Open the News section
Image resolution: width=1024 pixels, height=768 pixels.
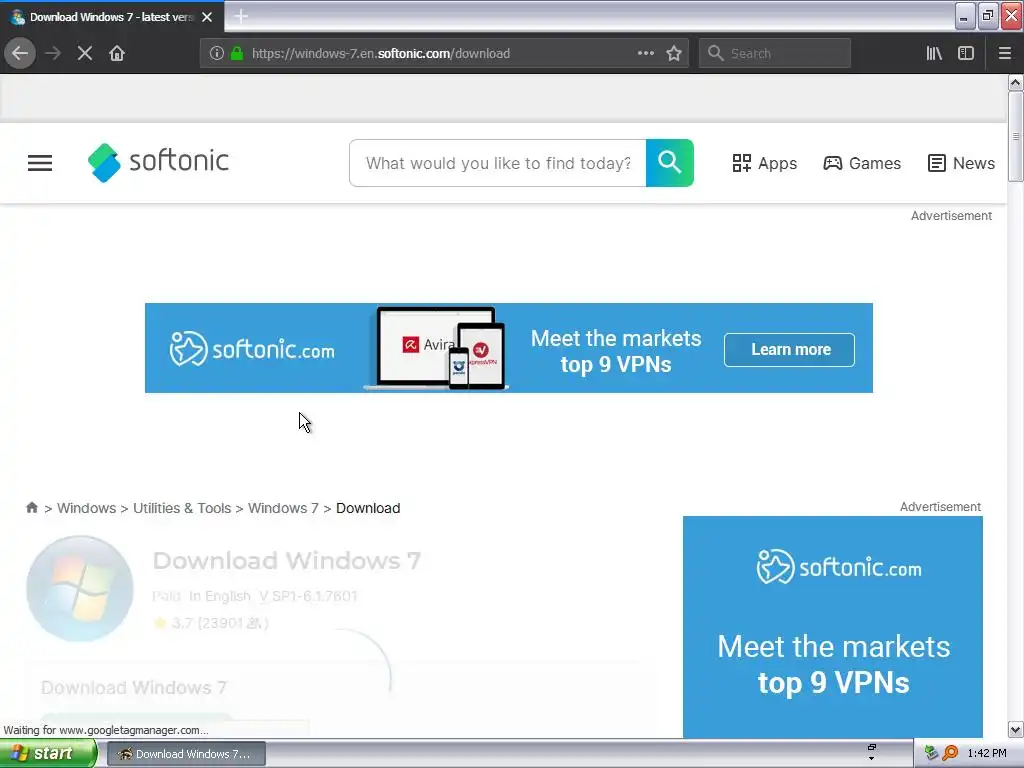(x=961, y=163)
